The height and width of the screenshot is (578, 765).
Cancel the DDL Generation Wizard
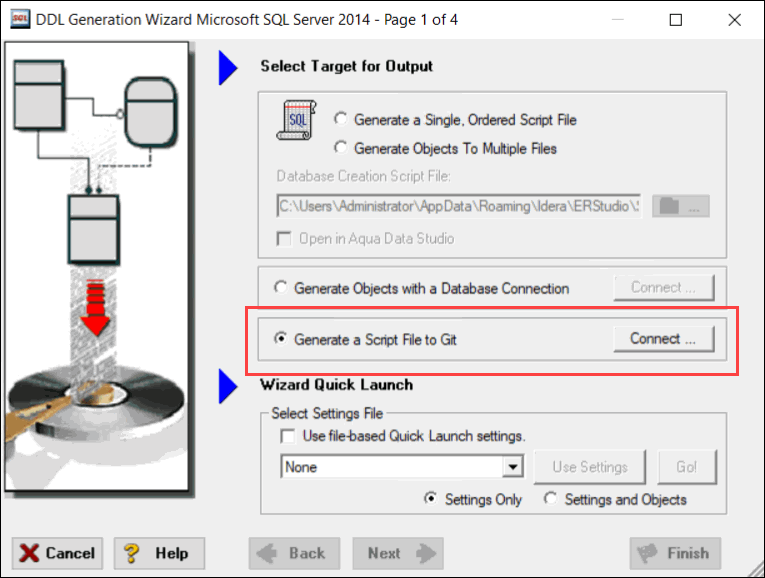[x=58, y=554]
